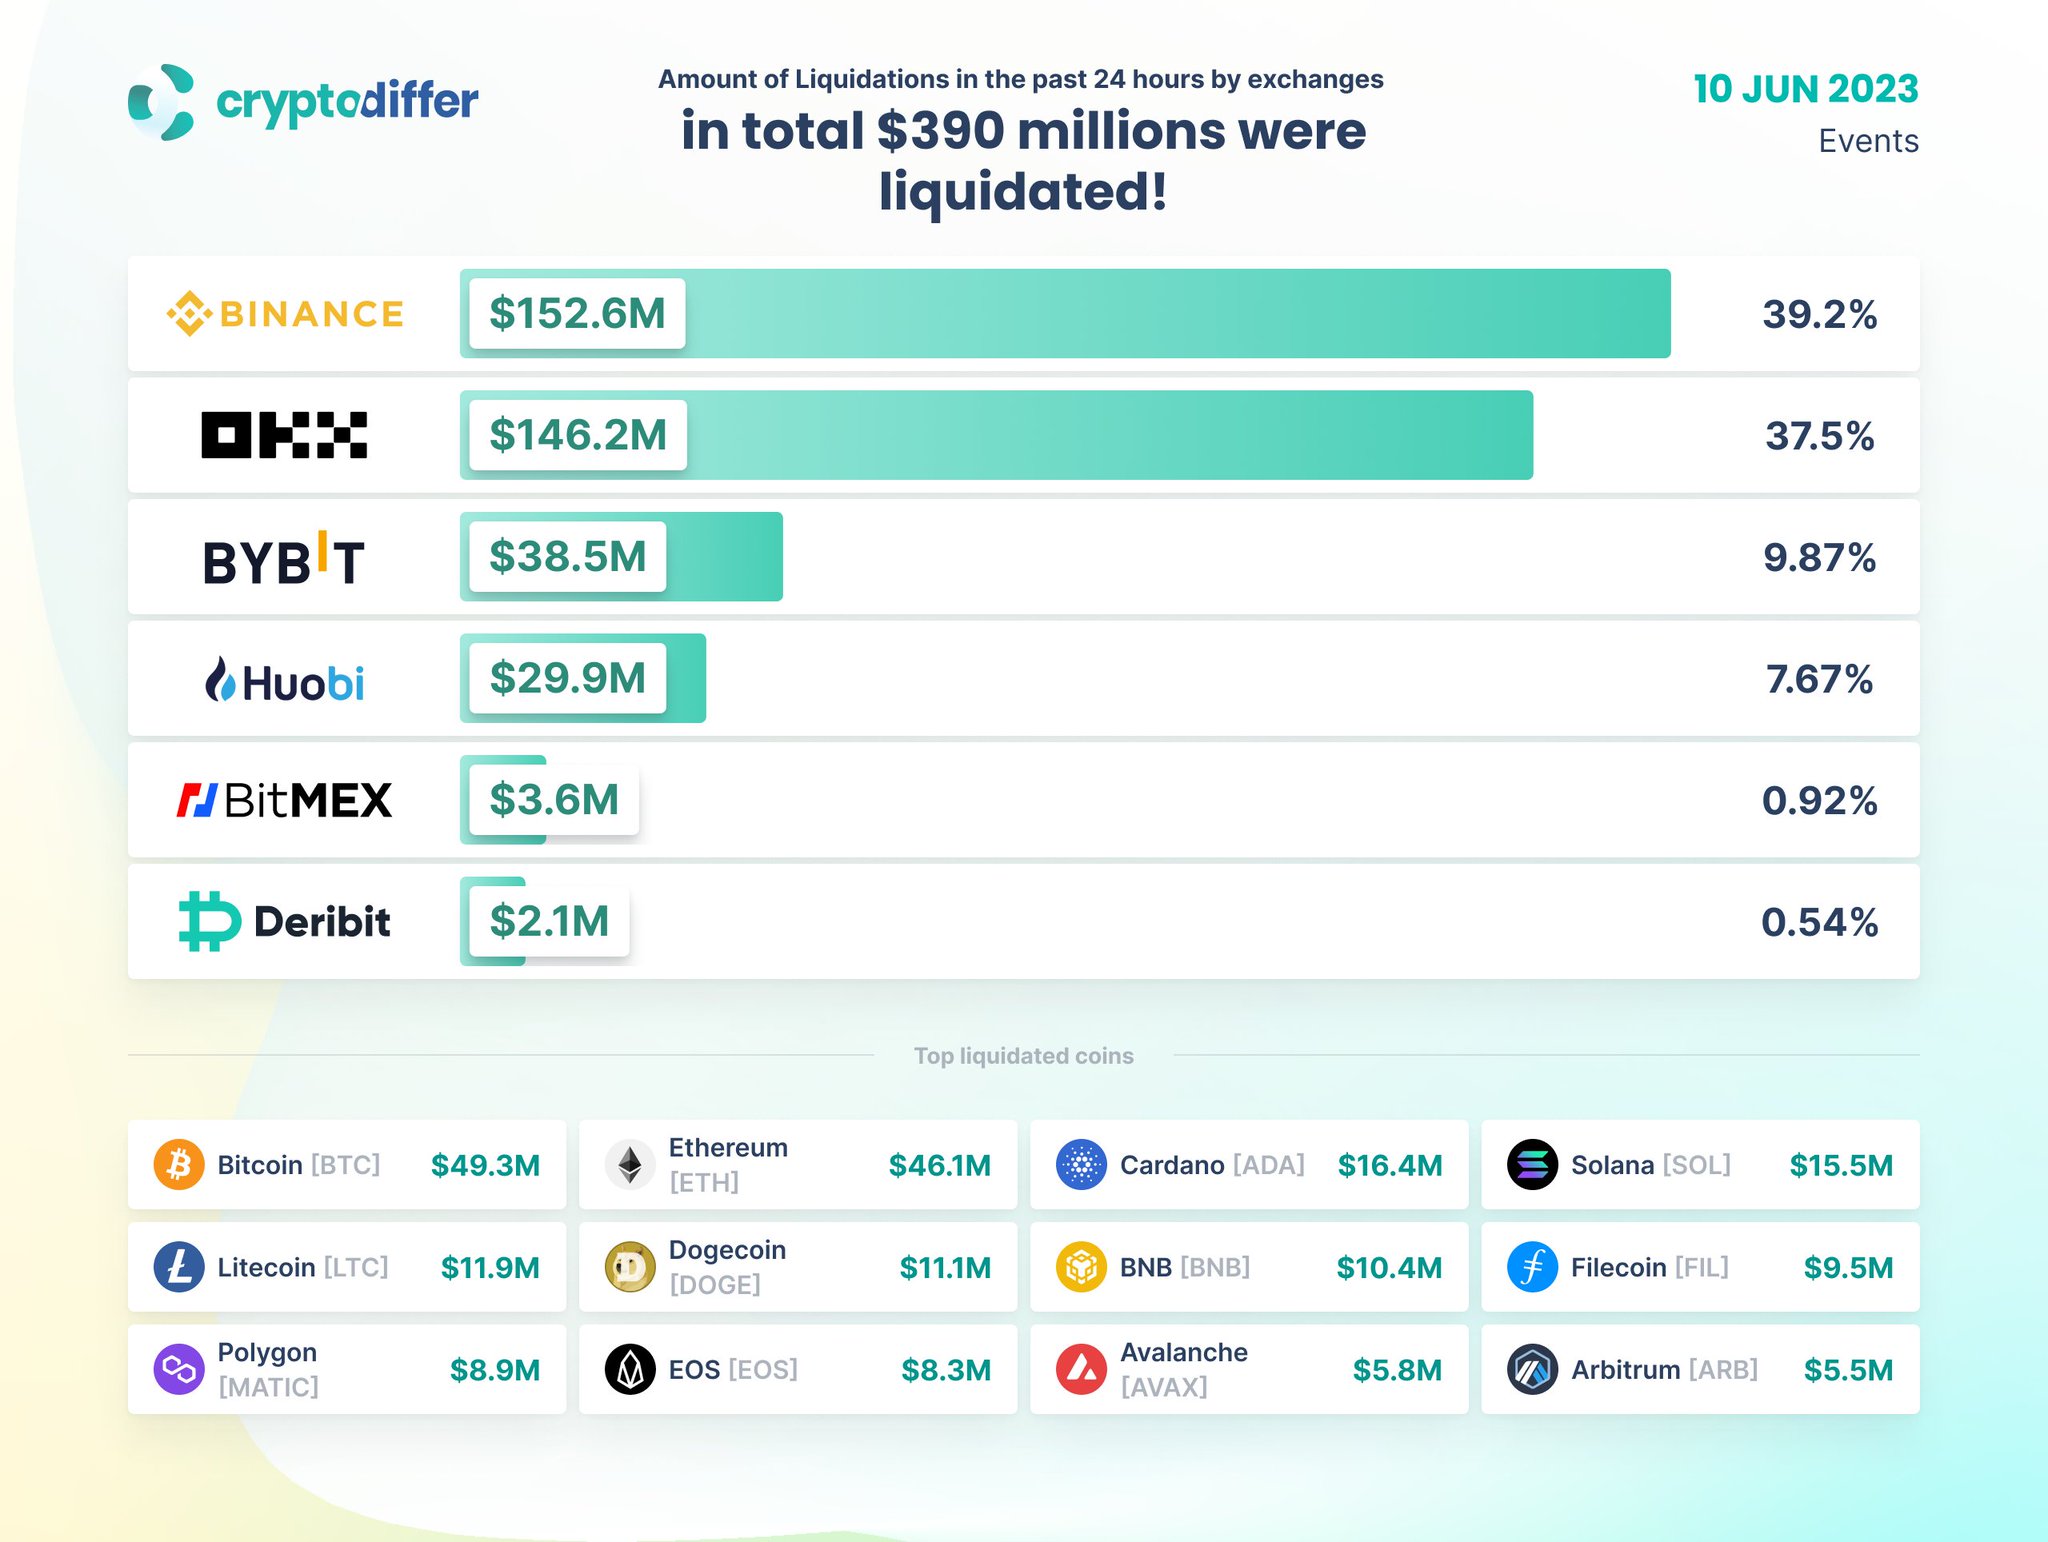
Task: Click the EOS coin icon
Action: 630,1369
